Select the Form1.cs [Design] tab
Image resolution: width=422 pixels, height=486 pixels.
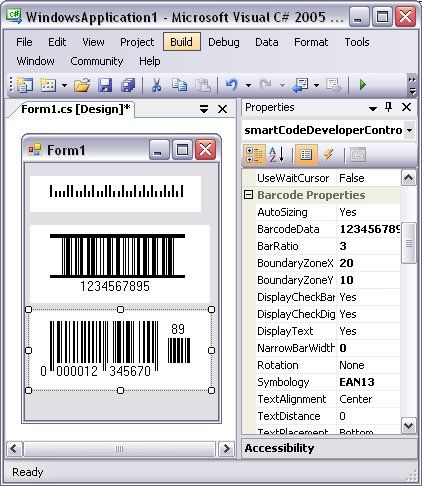click(x=75, y=109)
